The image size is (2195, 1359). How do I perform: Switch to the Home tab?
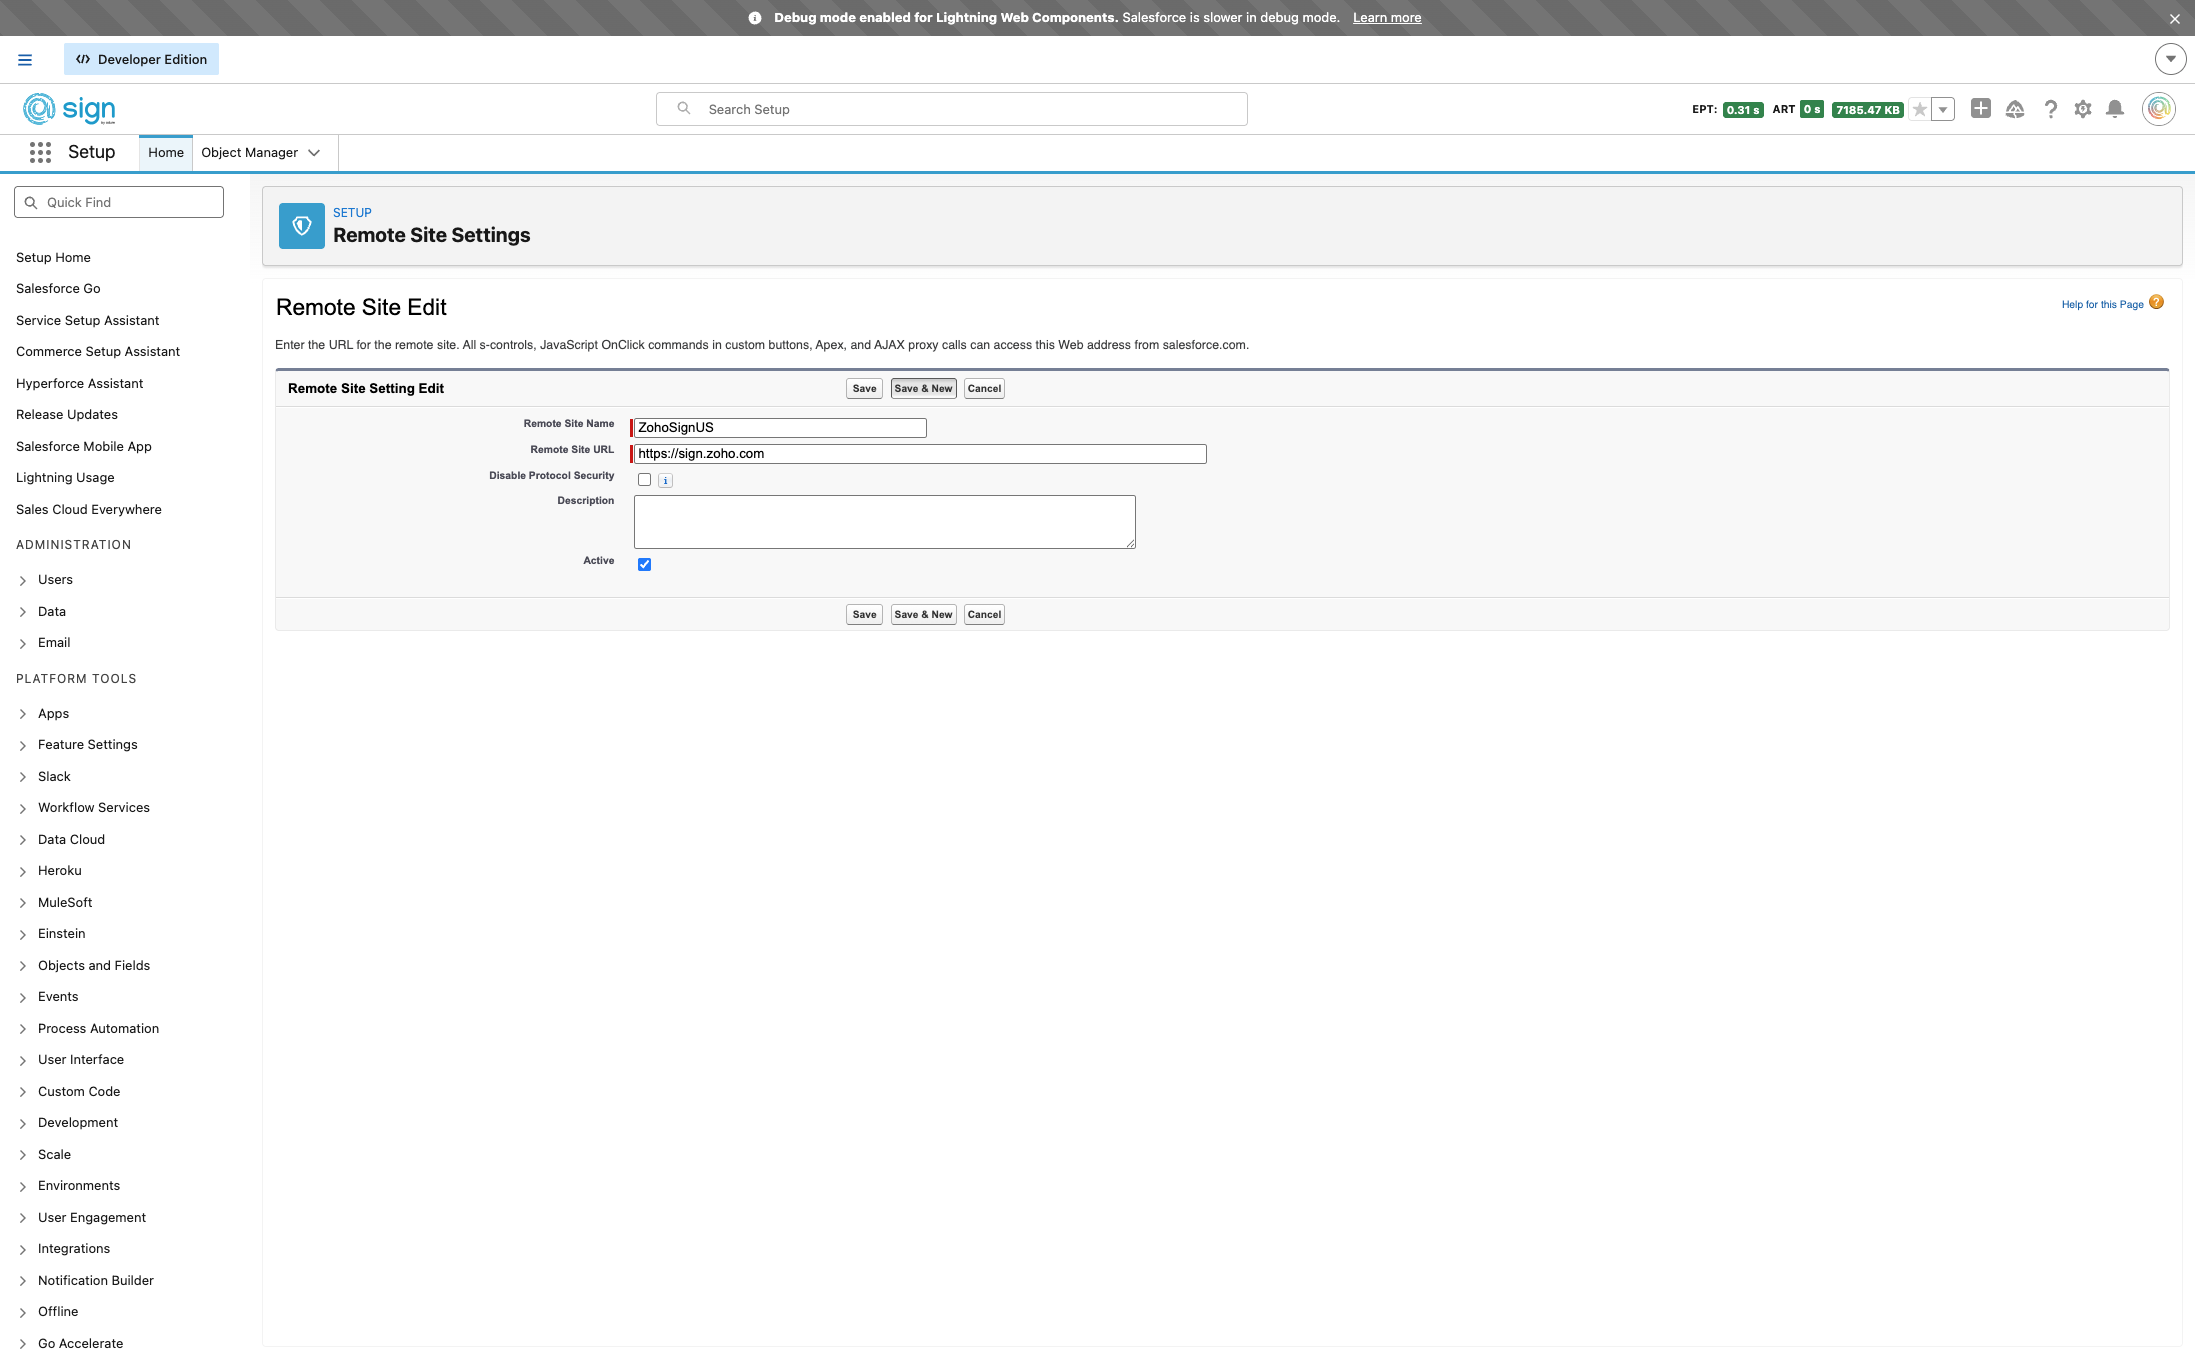(x=165, y=153)
